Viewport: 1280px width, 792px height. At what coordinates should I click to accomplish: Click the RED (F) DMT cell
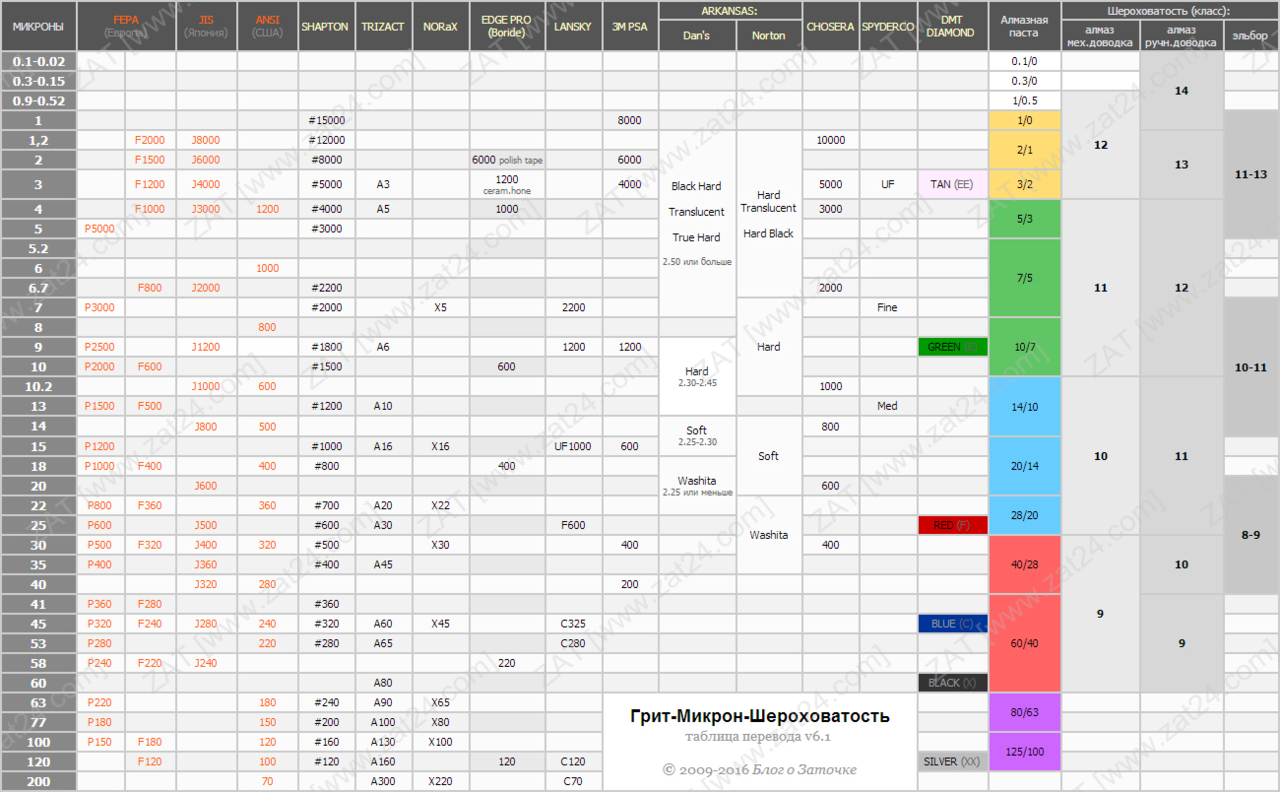952,525
